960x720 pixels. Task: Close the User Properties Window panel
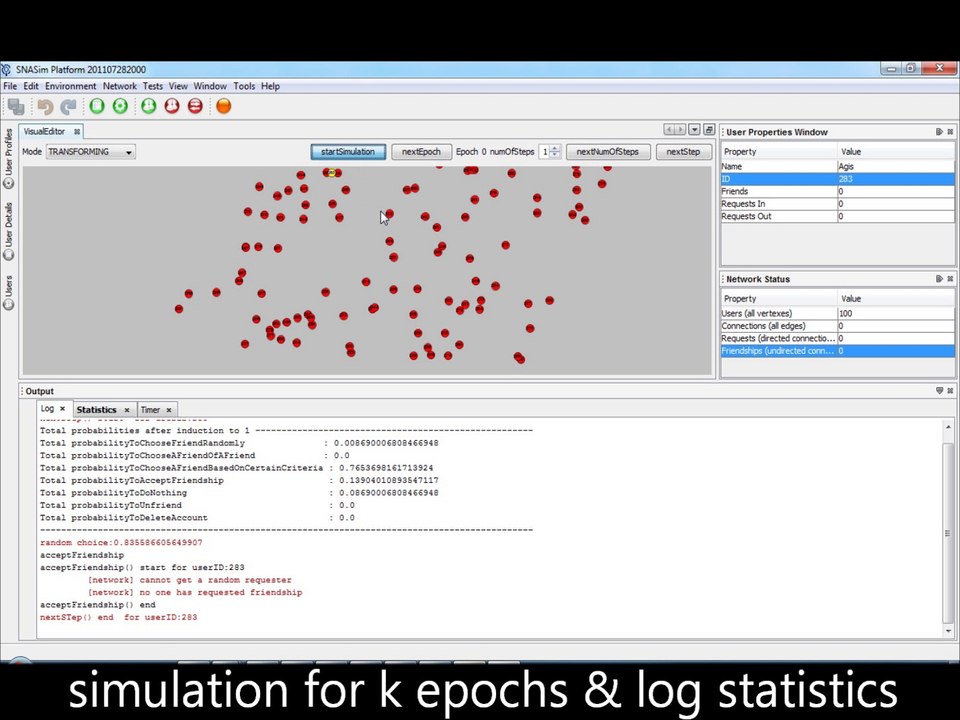coord(950,132)
